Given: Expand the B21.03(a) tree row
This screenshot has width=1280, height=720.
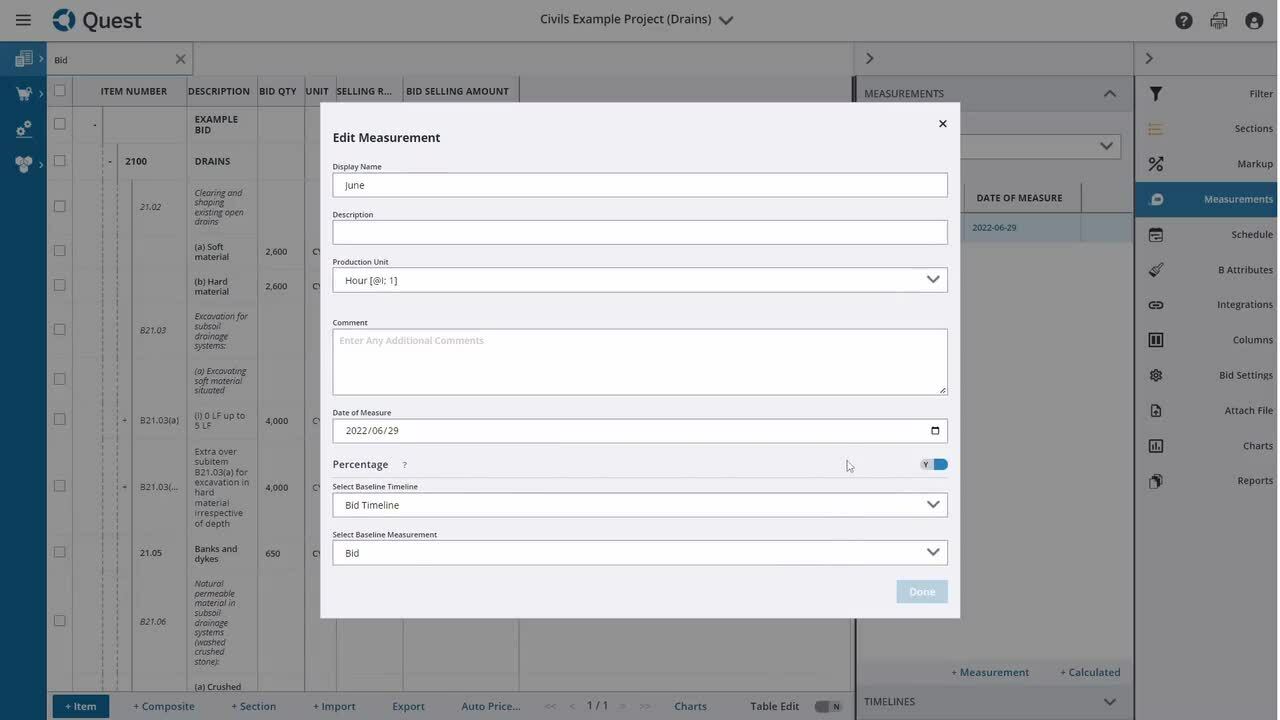Looking at the screenshot, I should click(x=124, y=421).
